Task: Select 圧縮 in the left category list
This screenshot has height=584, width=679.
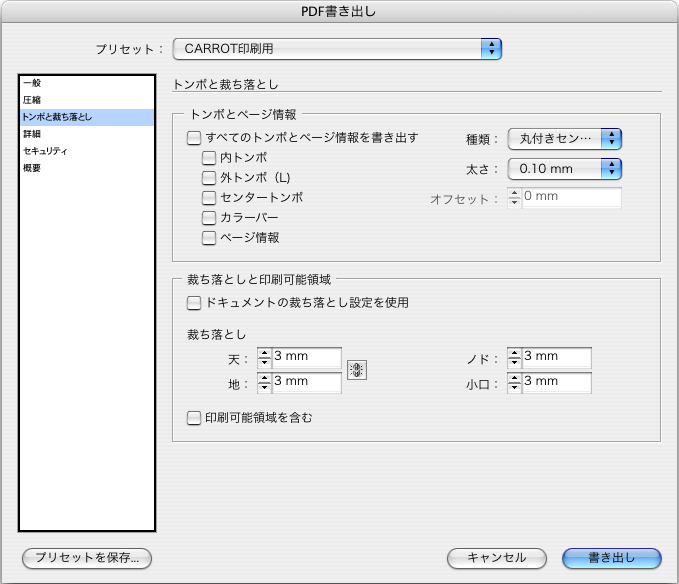Action: pyautogui.click(x=87, y=100)
